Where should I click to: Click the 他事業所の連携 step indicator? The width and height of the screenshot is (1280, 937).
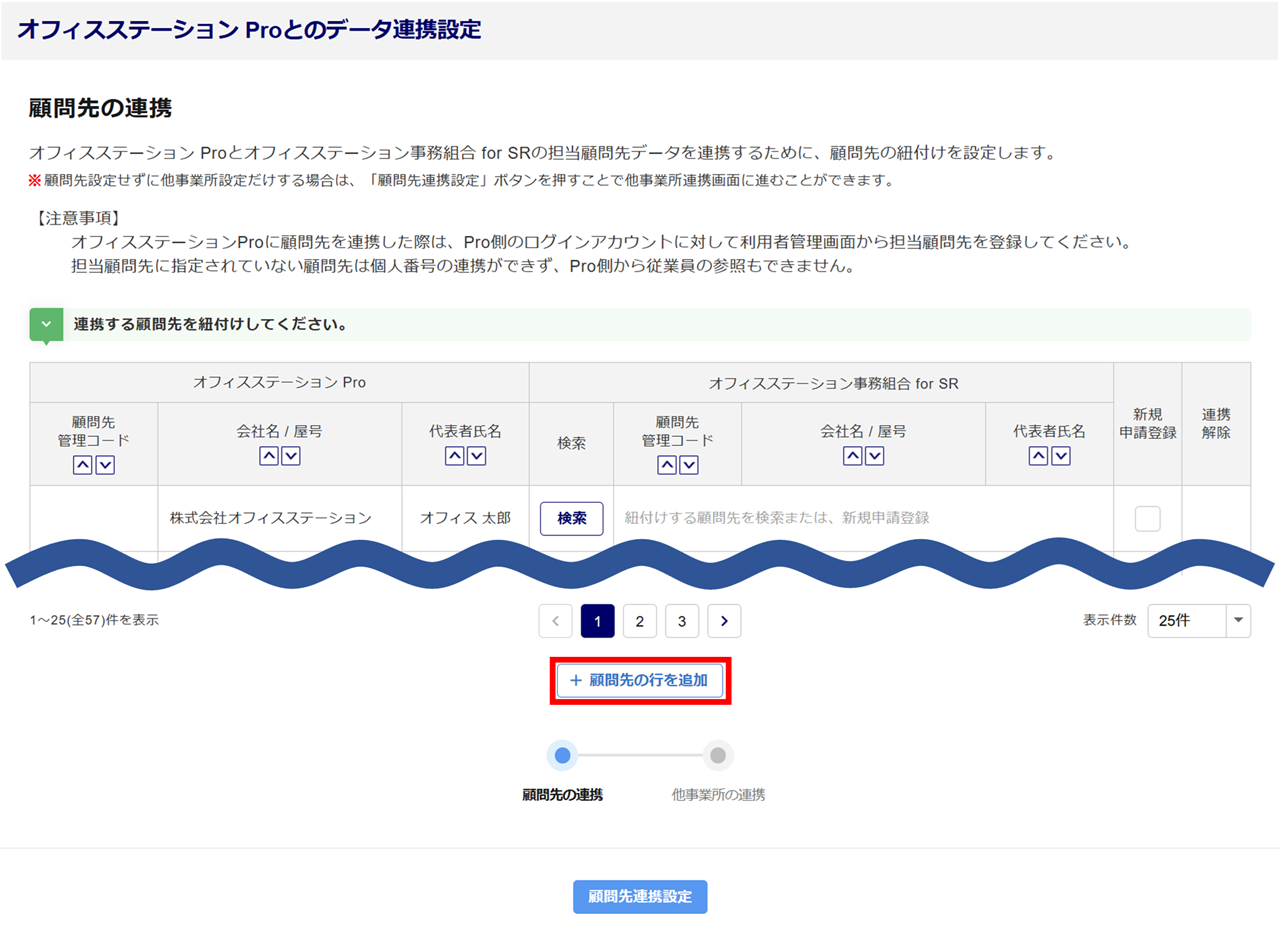click(x=718, y=755)
